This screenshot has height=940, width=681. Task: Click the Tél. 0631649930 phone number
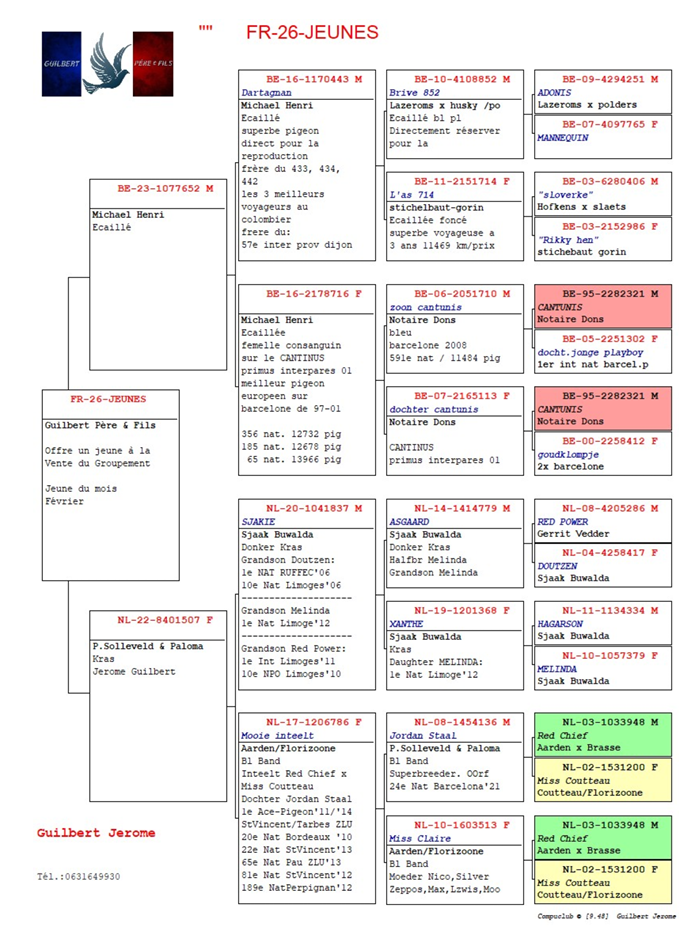78,876
